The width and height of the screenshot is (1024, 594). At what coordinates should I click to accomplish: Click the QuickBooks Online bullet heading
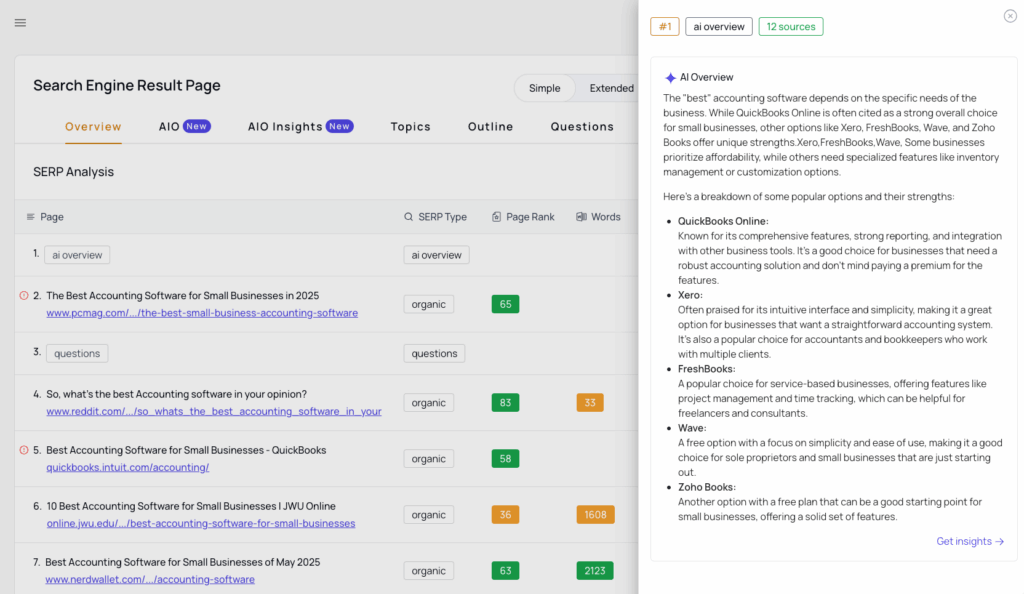[723, 221]
